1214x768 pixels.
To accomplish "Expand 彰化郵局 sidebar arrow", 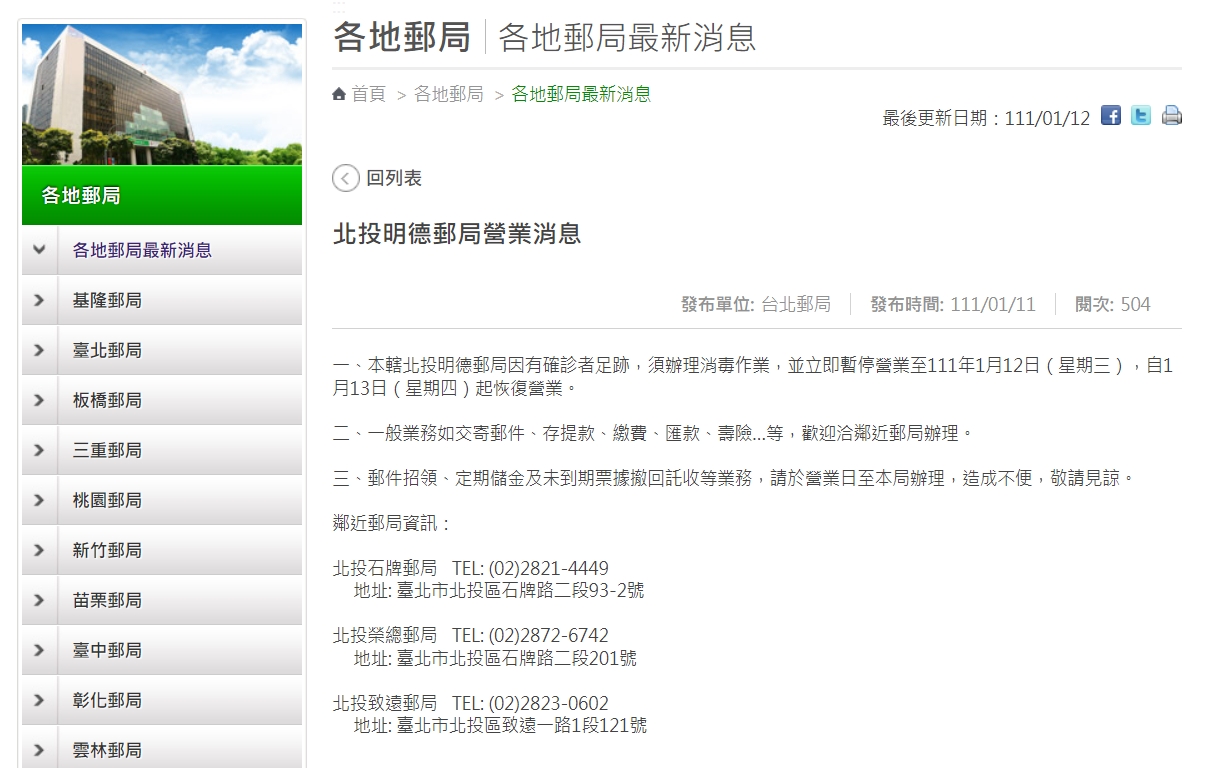I will pos(39,700).
